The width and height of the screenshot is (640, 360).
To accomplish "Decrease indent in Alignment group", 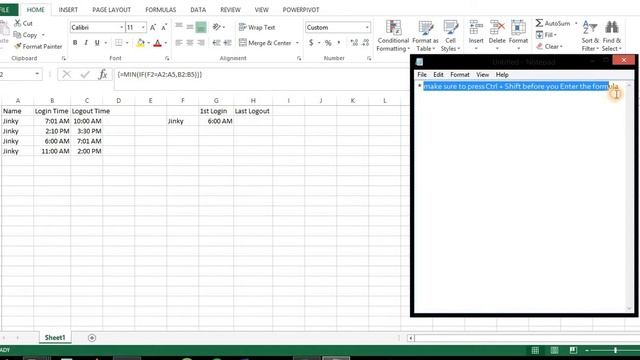I will [x=216, y=42].
